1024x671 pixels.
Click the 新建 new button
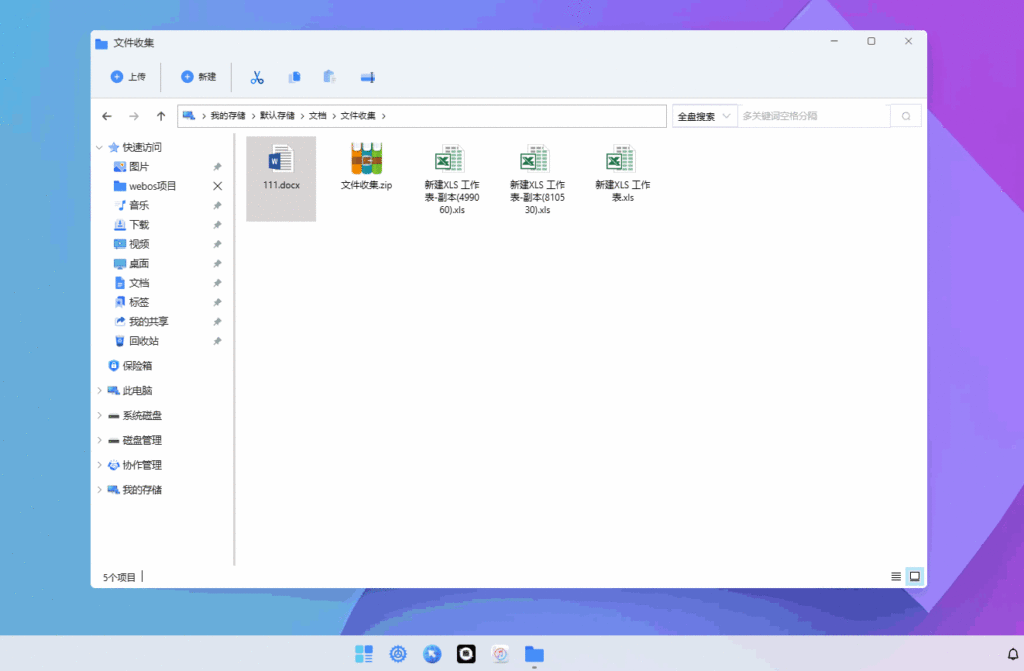[198, 77]
